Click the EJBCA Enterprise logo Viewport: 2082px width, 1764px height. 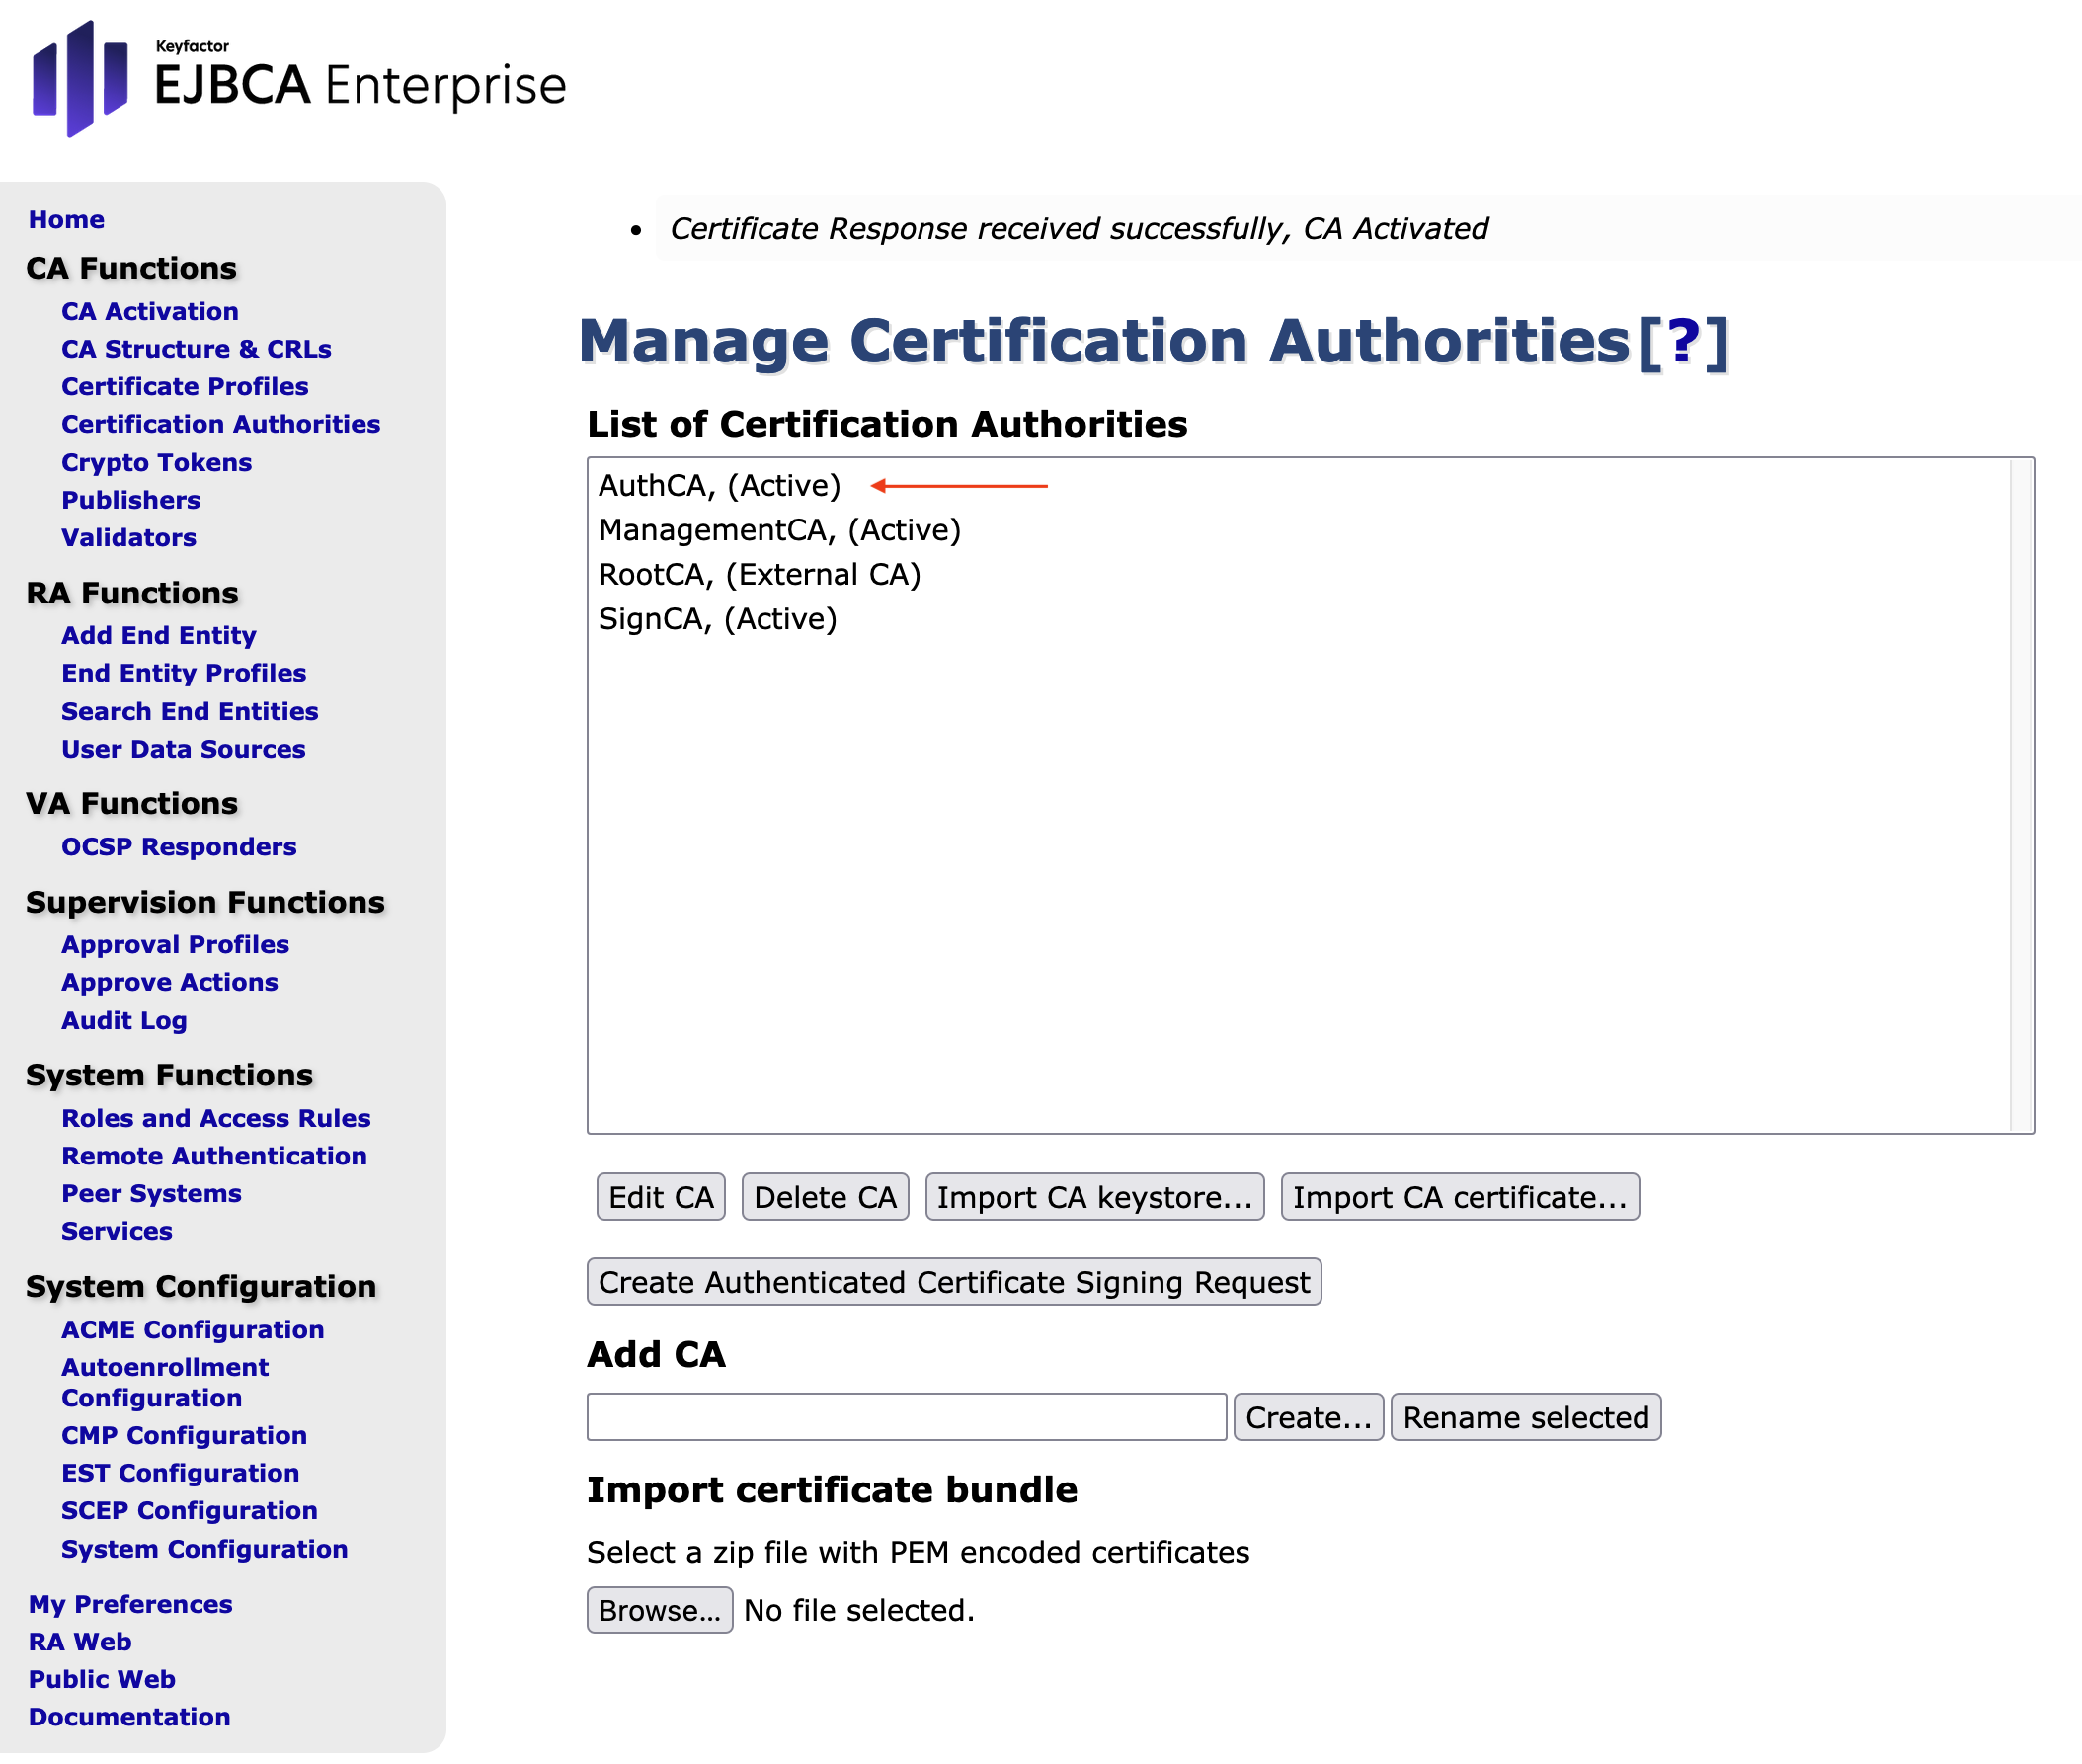pyautogui.click(x=298, y=80)
